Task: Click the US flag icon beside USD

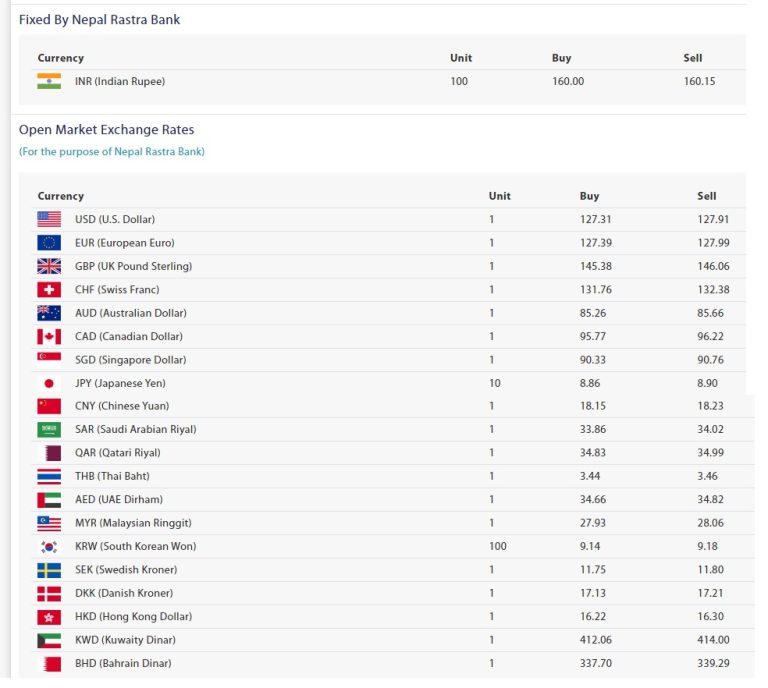Action: [x=49, y=219]
